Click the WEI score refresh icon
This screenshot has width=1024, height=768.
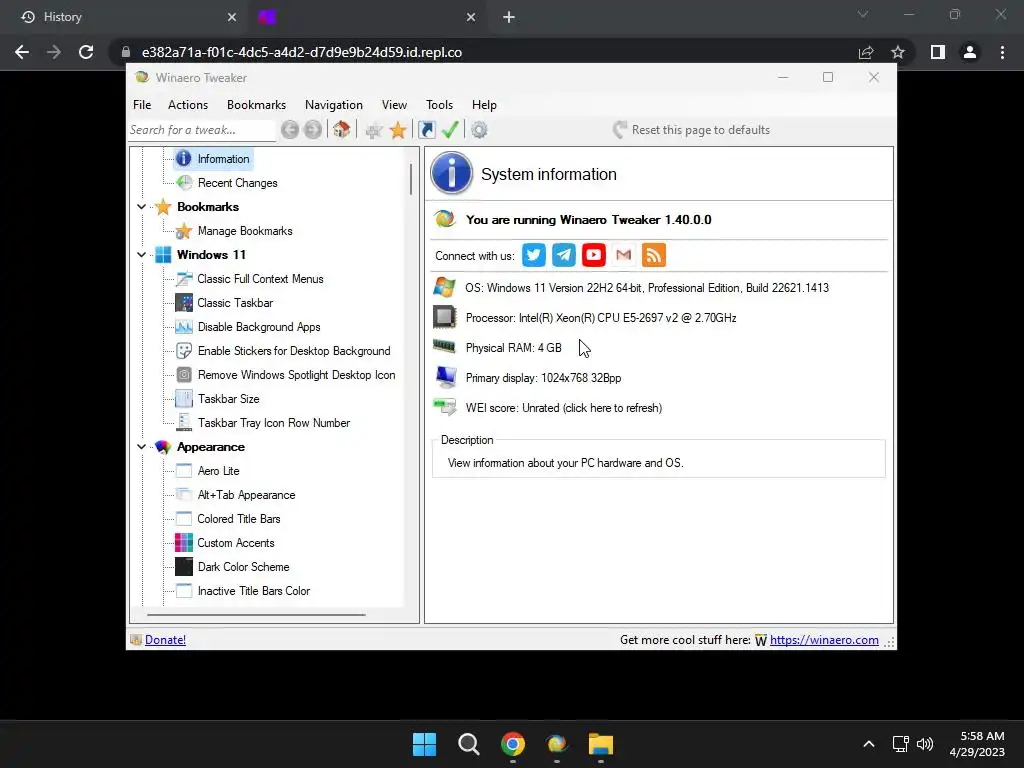445,408
